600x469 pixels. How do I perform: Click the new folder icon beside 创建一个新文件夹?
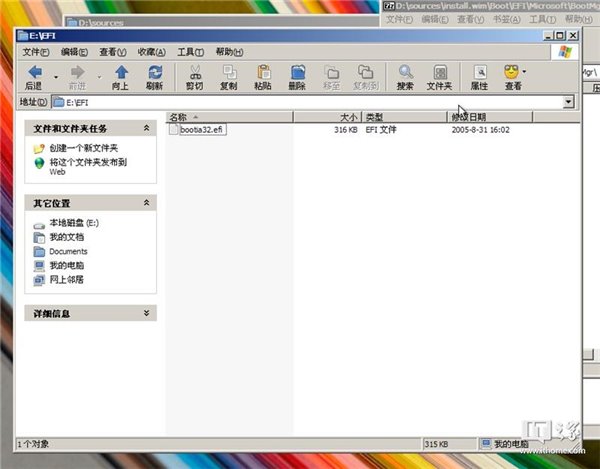pyautogui.click(x=39, y=148)
